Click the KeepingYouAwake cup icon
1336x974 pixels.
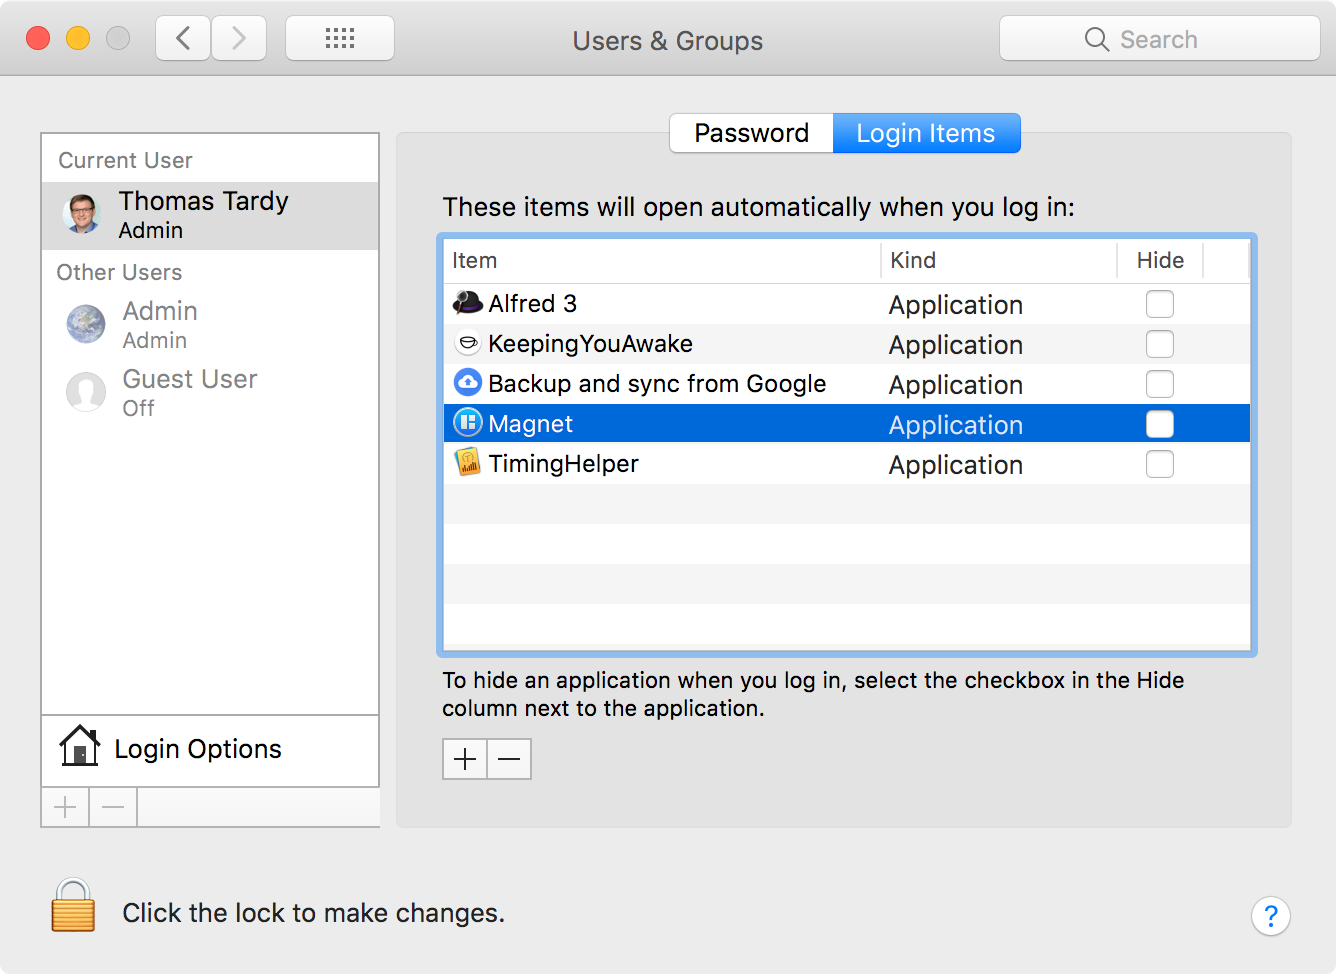coord(468,343)
